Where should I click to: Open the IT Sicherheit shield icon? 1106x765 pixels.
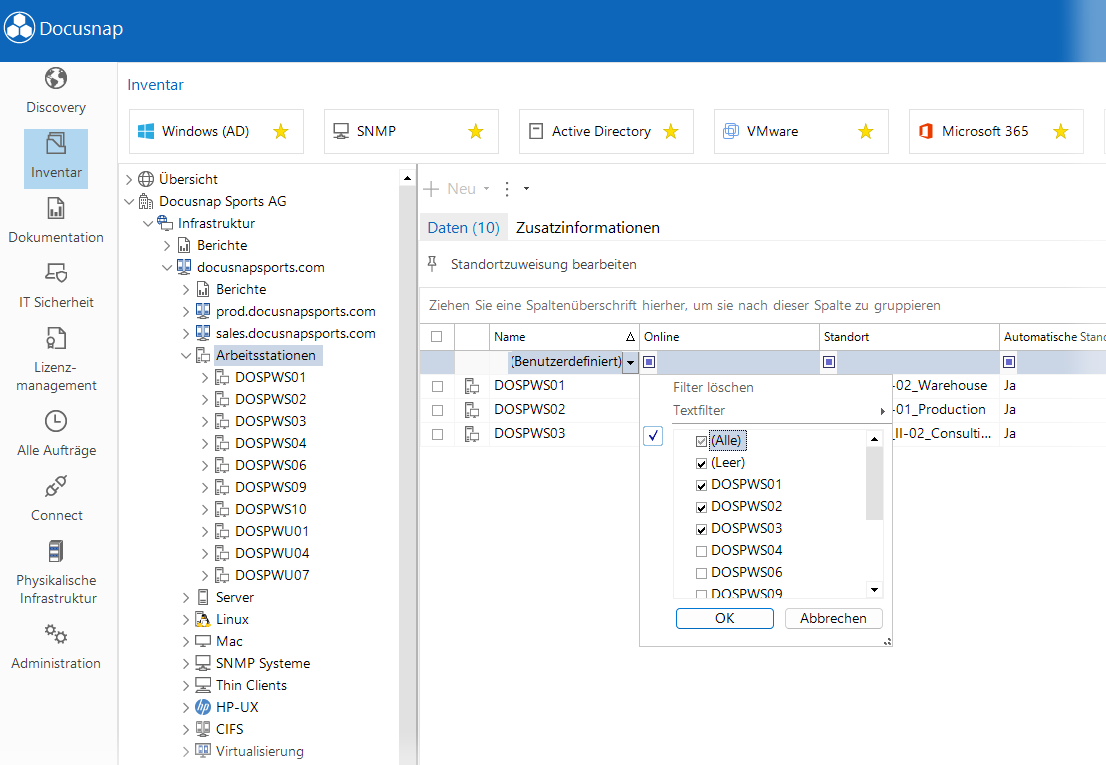pyautogui.click(x=56, y=273)
